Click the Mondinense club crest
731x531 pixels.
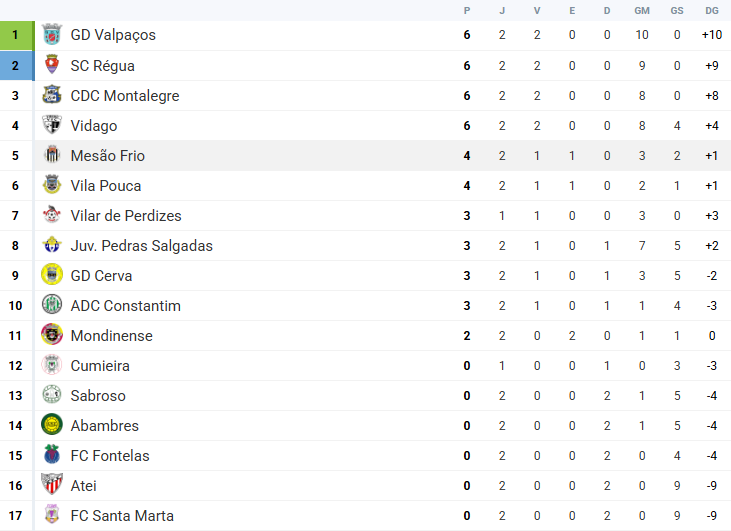pos(52,335)
